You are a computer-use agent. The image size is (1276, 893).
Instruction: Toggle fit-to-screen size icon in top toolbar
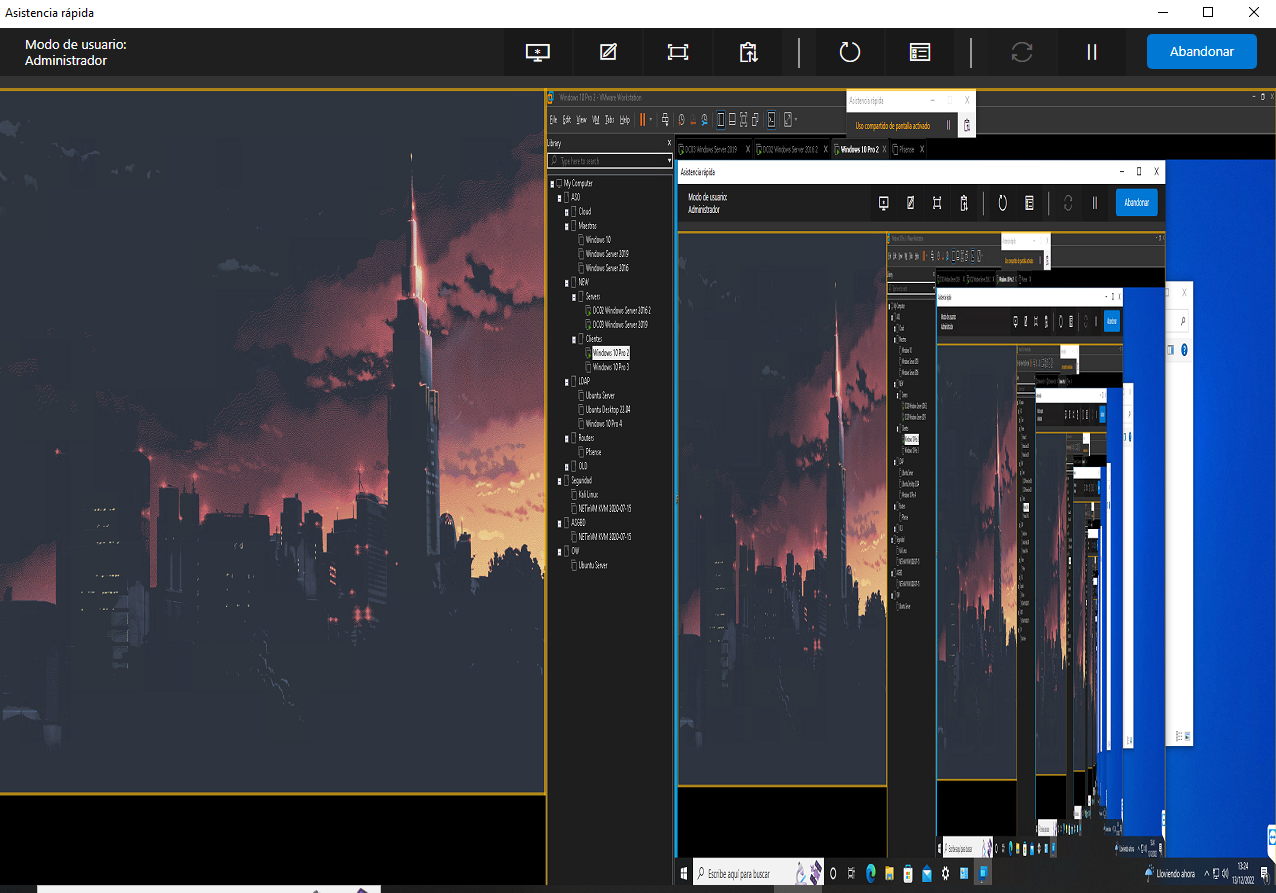[x=678, y=52]
